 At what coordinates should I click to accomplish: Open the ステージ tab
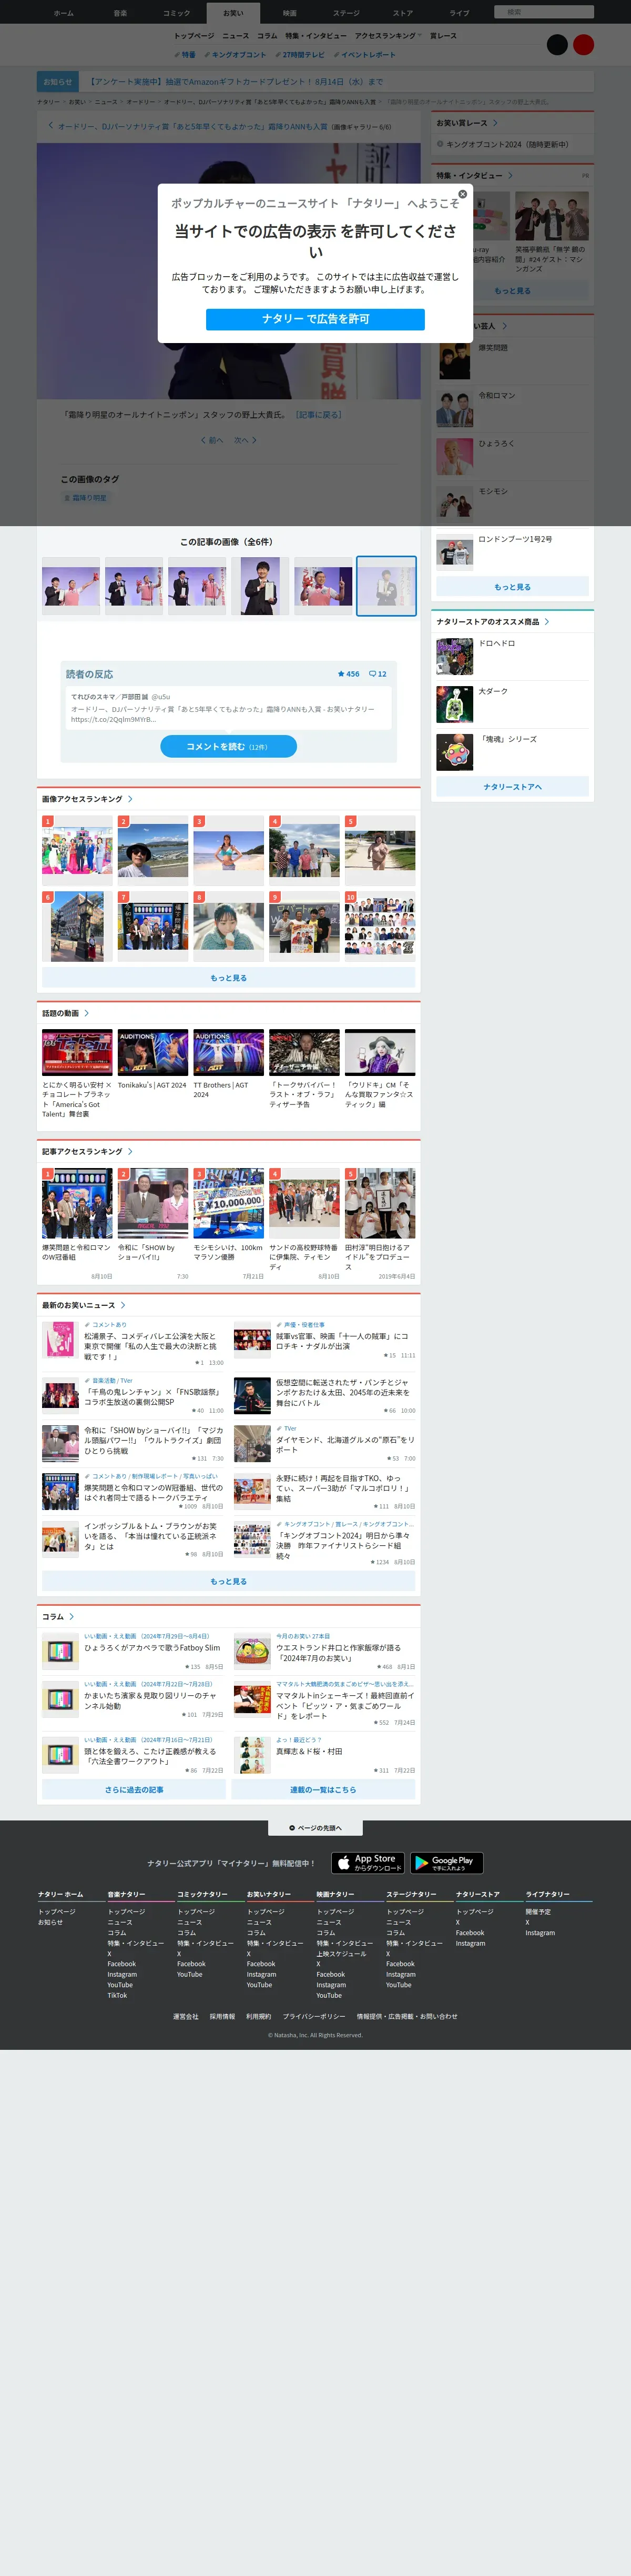(x=346, y=13)
